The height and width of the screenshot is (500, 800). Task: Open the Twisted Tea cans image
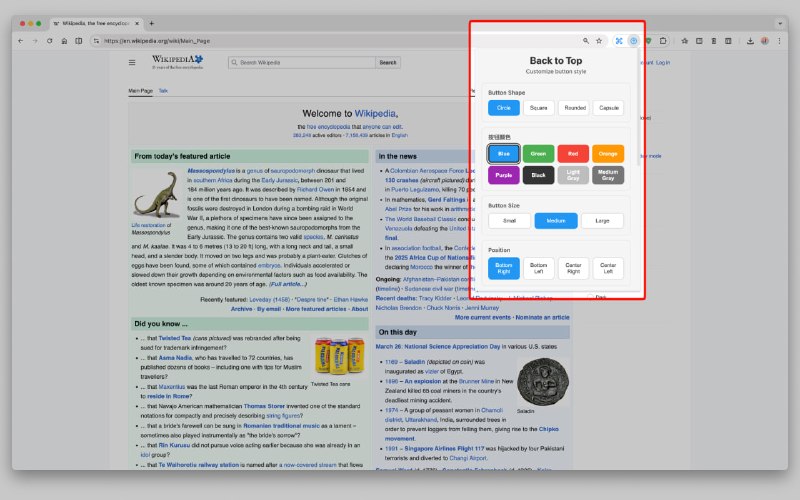(x=339, y=356)
